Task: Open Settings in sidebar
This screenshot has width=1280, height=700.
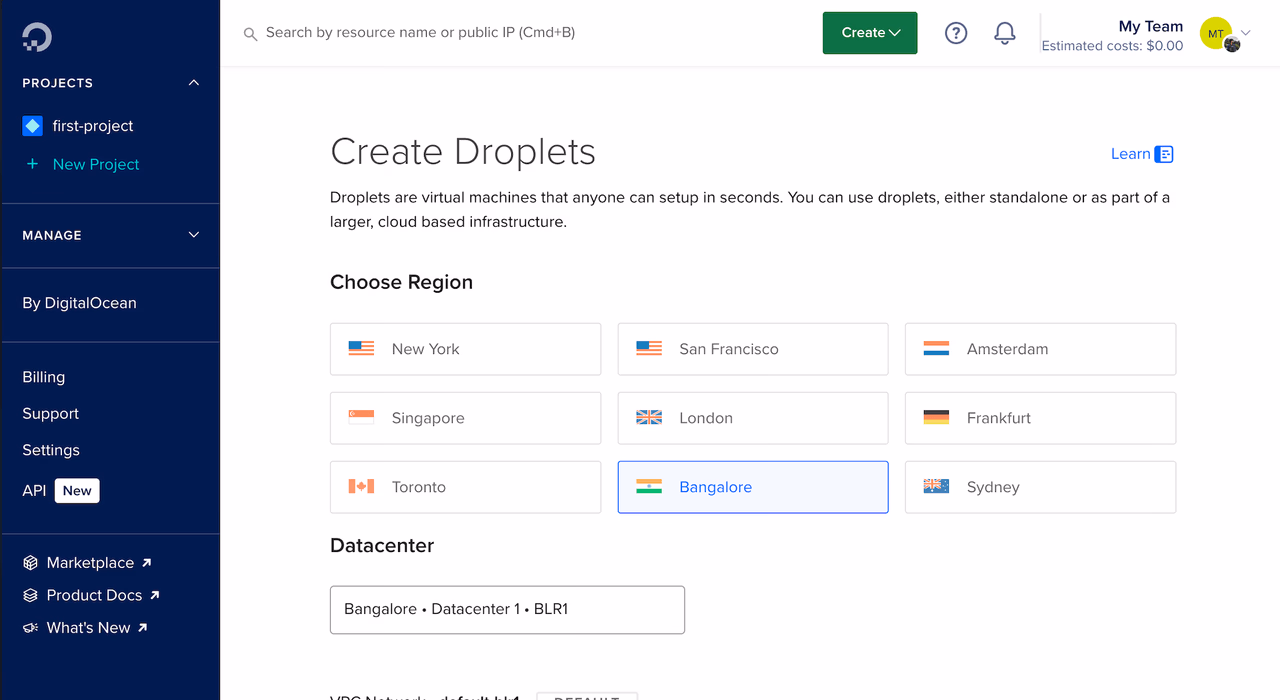Action: pyautogui.click(x=51, y=450)
